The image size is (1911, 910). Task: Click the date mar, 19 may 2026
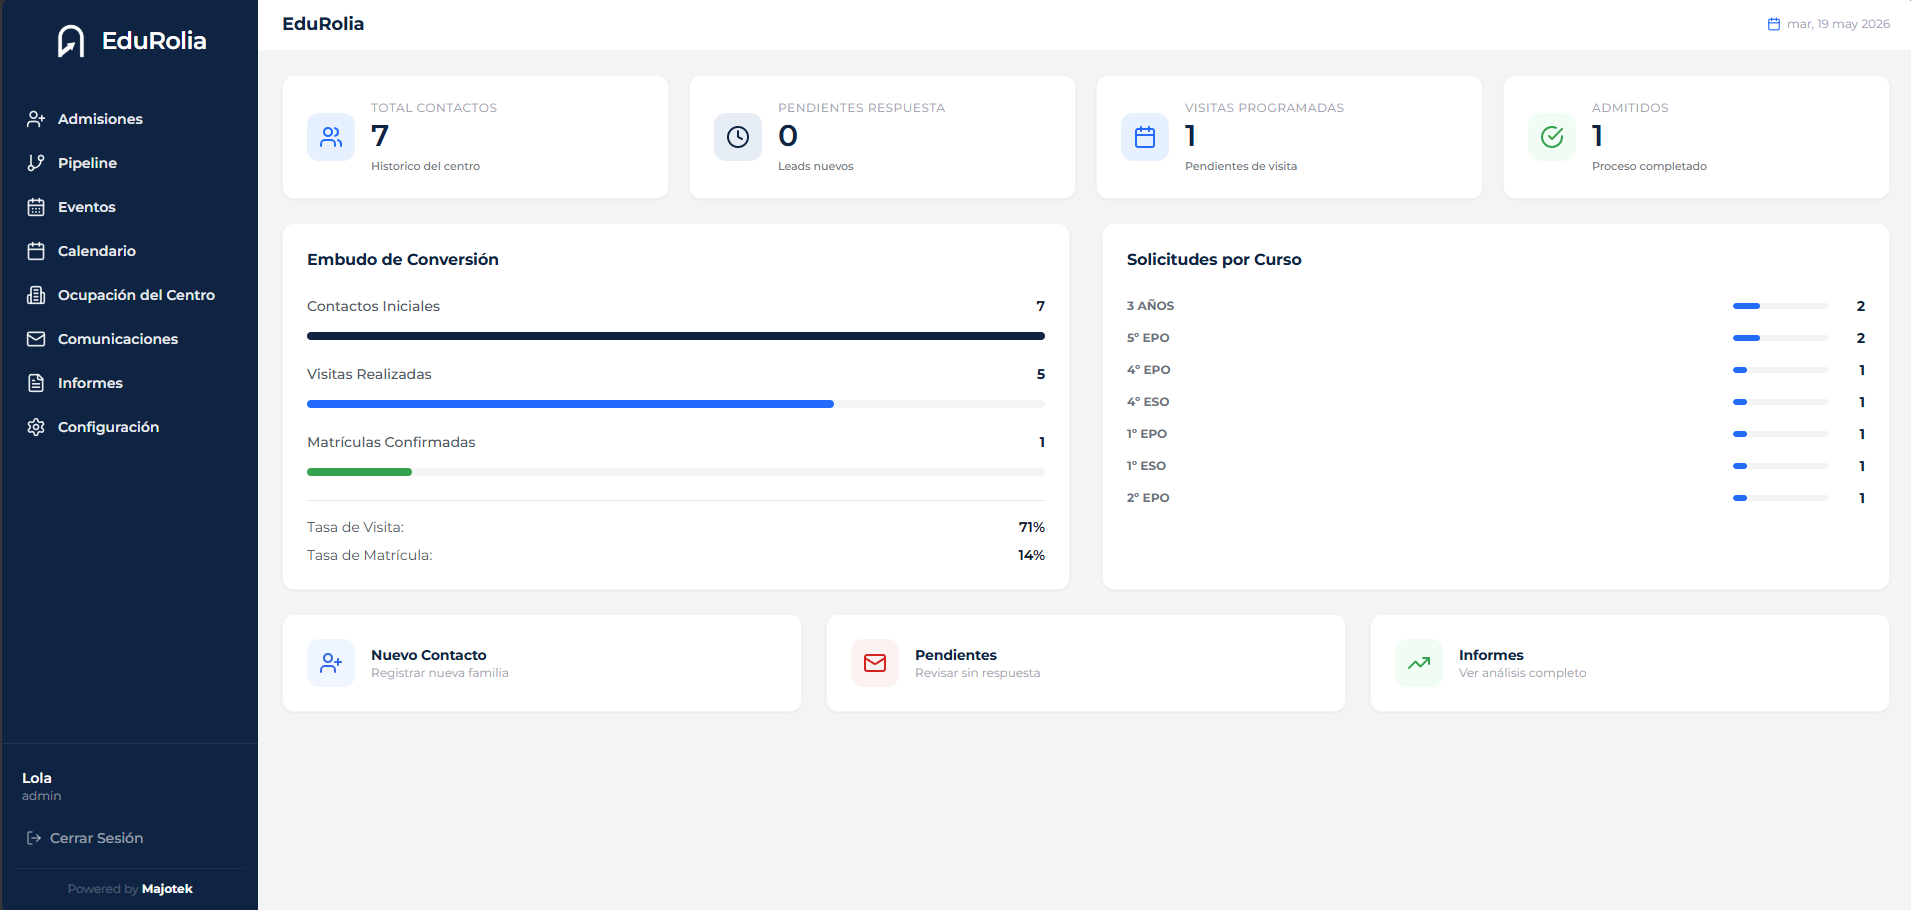[1838, 24]
